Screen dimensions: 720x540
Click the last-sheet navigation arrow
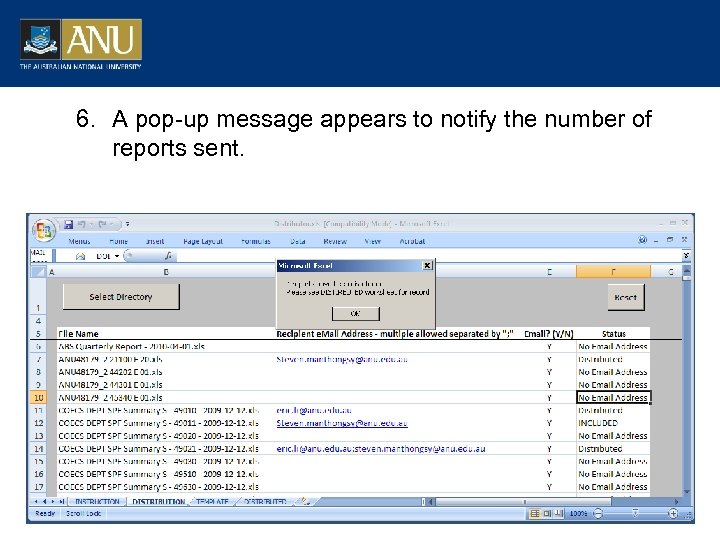coord(61,501)
